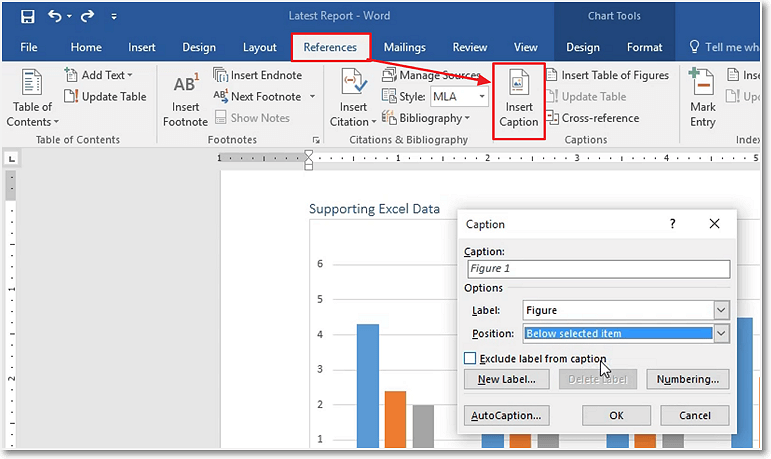Image resolution: width=771 pixels, height=459 pixels.
Task: Click the Insert Footnote button
Action: 185,100
